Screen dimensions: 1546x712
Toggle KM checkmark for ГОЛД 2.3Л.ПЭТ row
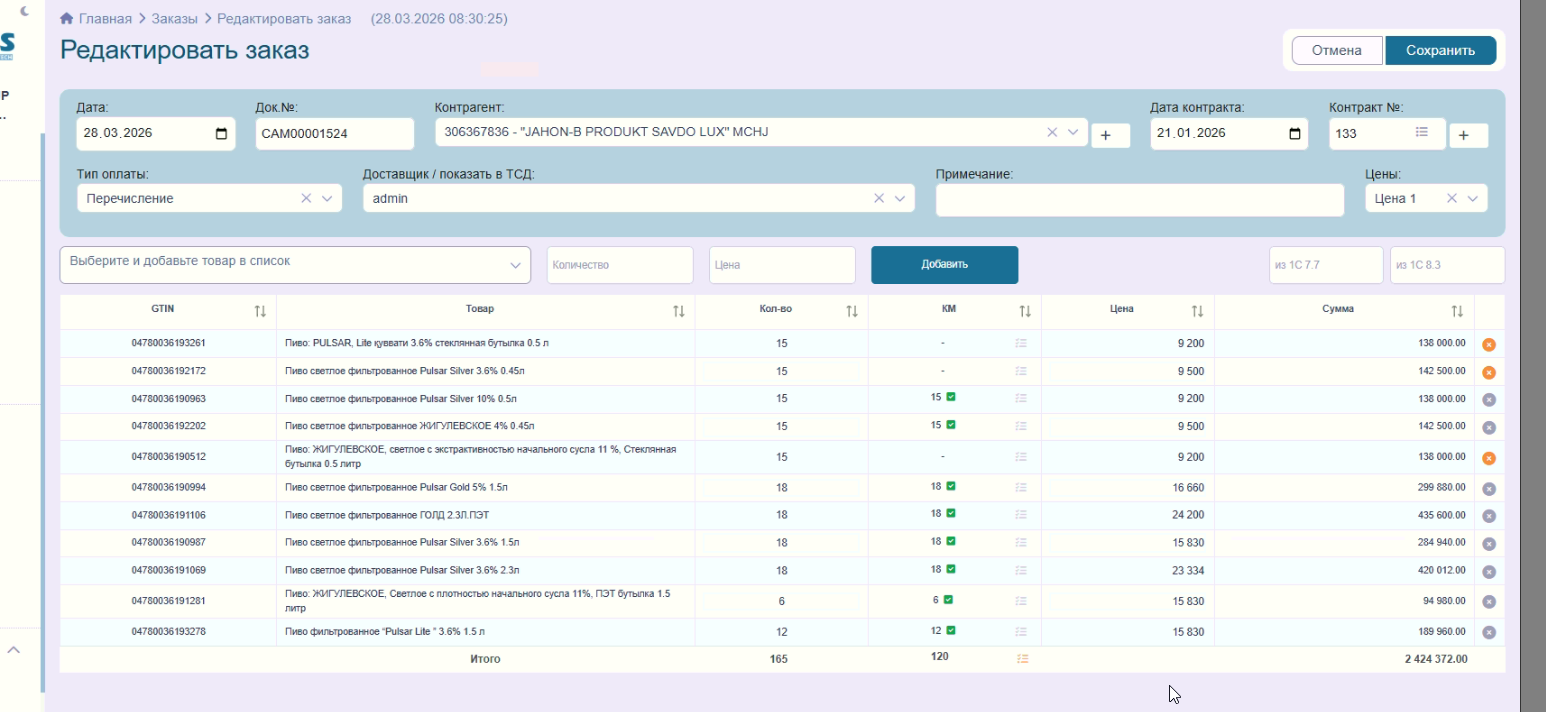pyautogui.click(x=950, y=513)
